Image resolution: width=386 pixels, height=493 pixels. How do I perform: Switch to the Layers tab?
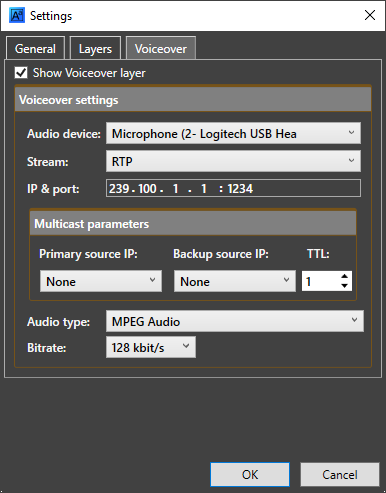coord(95,49)
